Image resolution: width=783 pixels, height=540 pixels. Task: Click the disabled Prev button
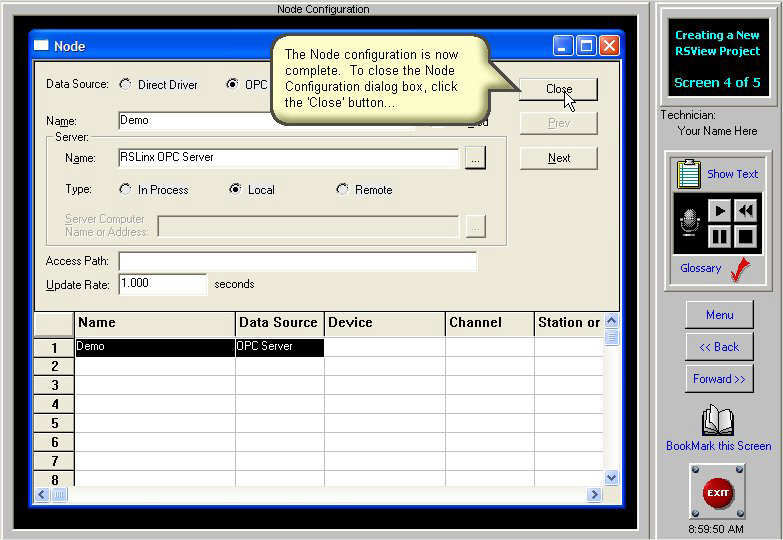(559, 123)
